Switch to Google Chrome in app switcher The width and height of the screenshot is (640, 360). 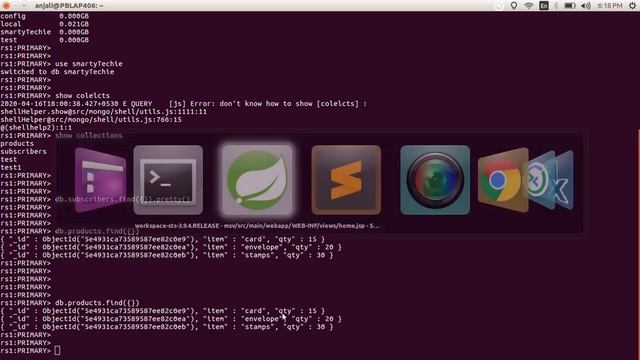coord(502,180)
